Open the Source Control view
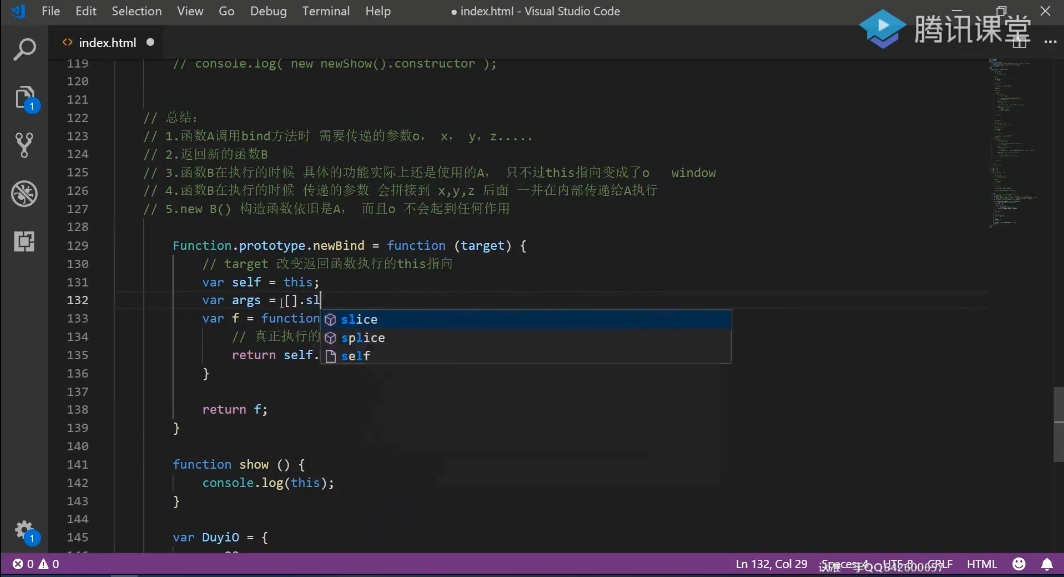This screenshot has width=1064, height=577. [24, 145]
